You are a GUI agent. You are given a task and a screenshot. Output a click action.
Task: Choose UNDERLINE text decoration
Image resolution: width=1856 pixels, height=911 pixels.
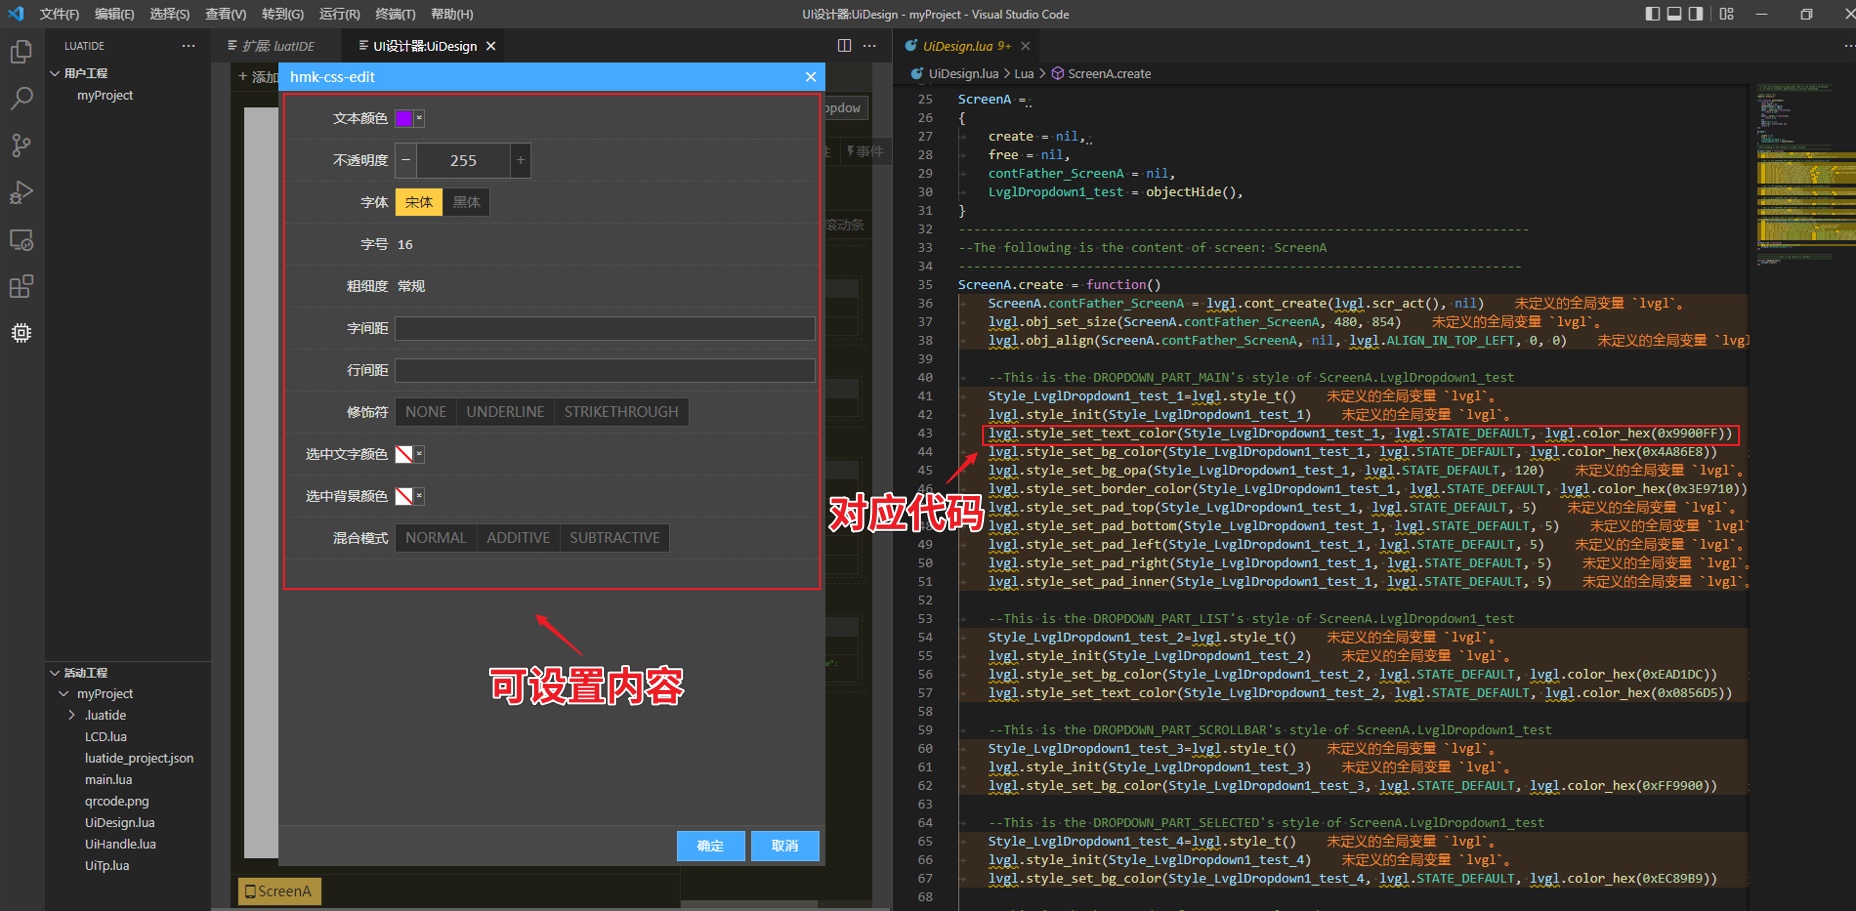tap(505, 412)
